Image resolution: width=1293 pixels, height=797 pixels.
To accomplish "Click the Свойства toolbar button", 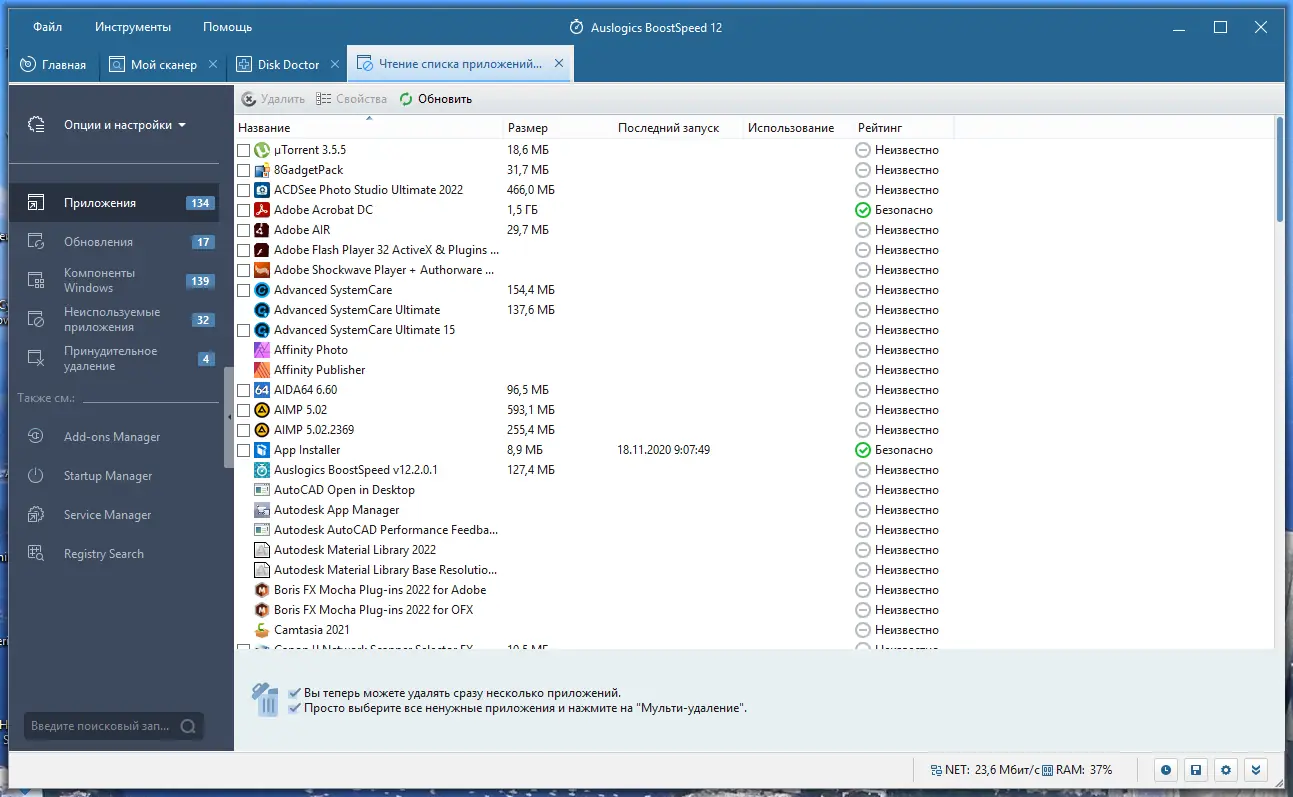I will (x=351, y=99).
